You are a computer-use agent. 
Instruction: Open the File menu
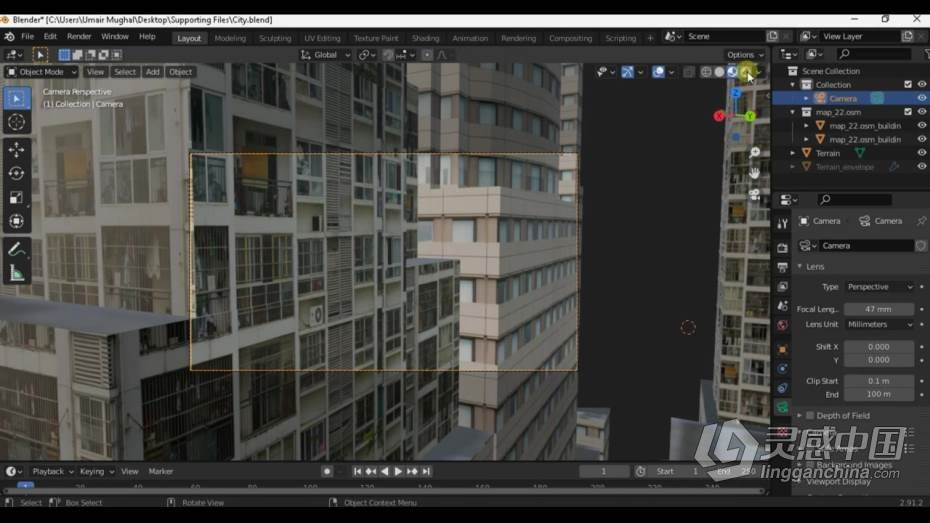click(x=28, y=37)
